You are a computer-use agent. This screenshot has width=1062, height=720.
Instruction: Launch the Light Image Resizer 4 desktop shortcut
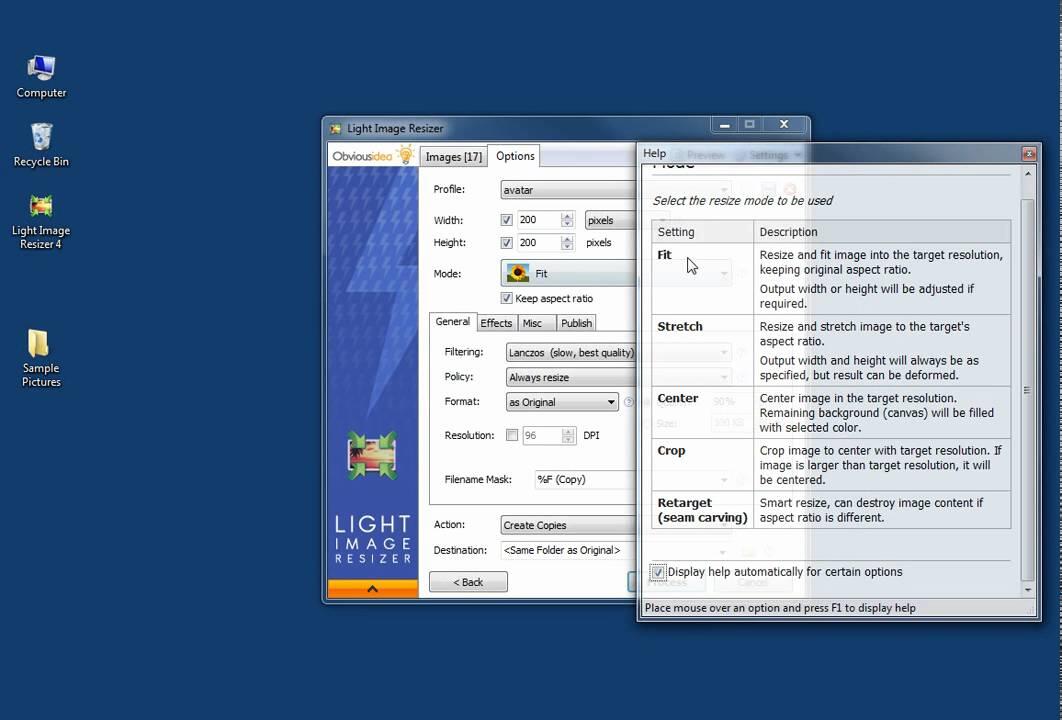41,220
